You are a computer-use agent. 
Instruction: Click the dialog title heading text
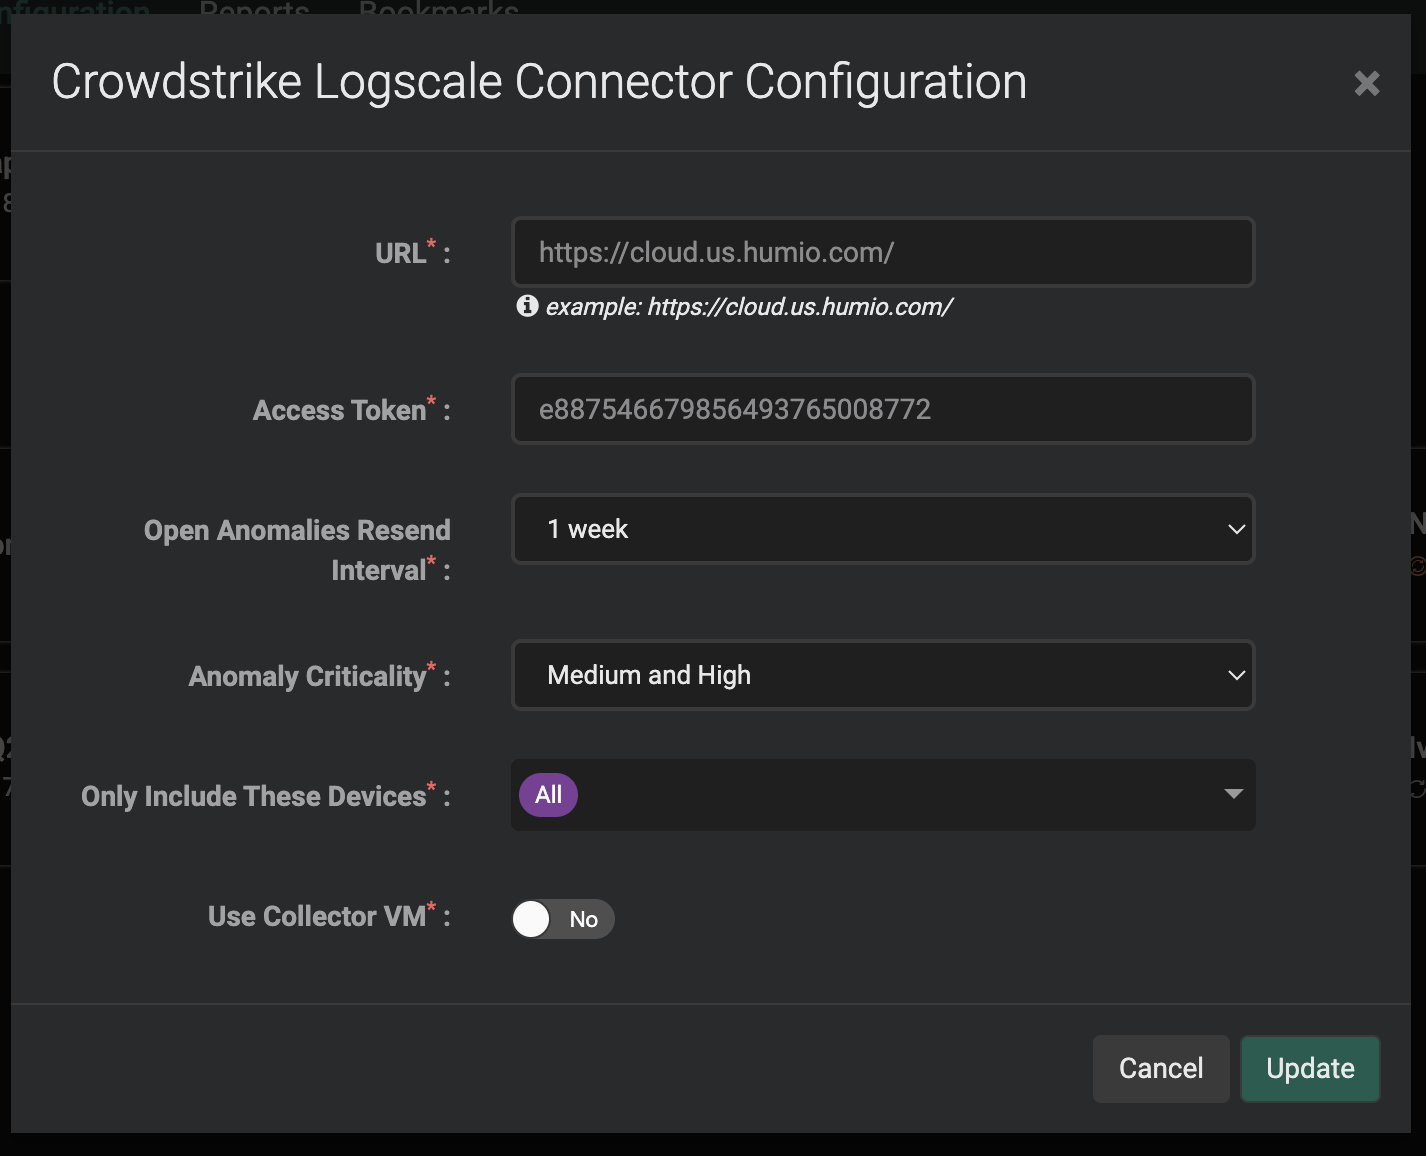[x=539, y=82]
